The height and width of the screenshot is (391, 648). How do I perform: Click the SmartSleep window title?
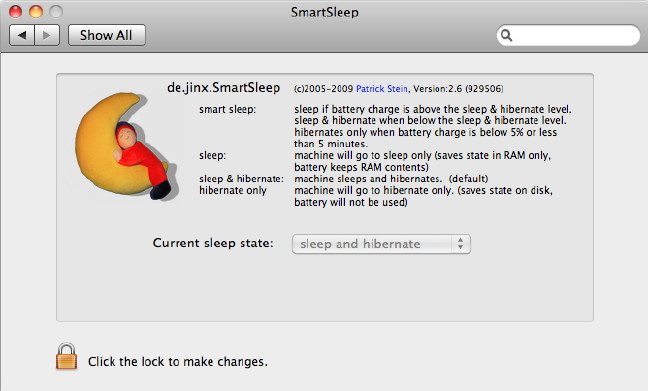(324, 12)
